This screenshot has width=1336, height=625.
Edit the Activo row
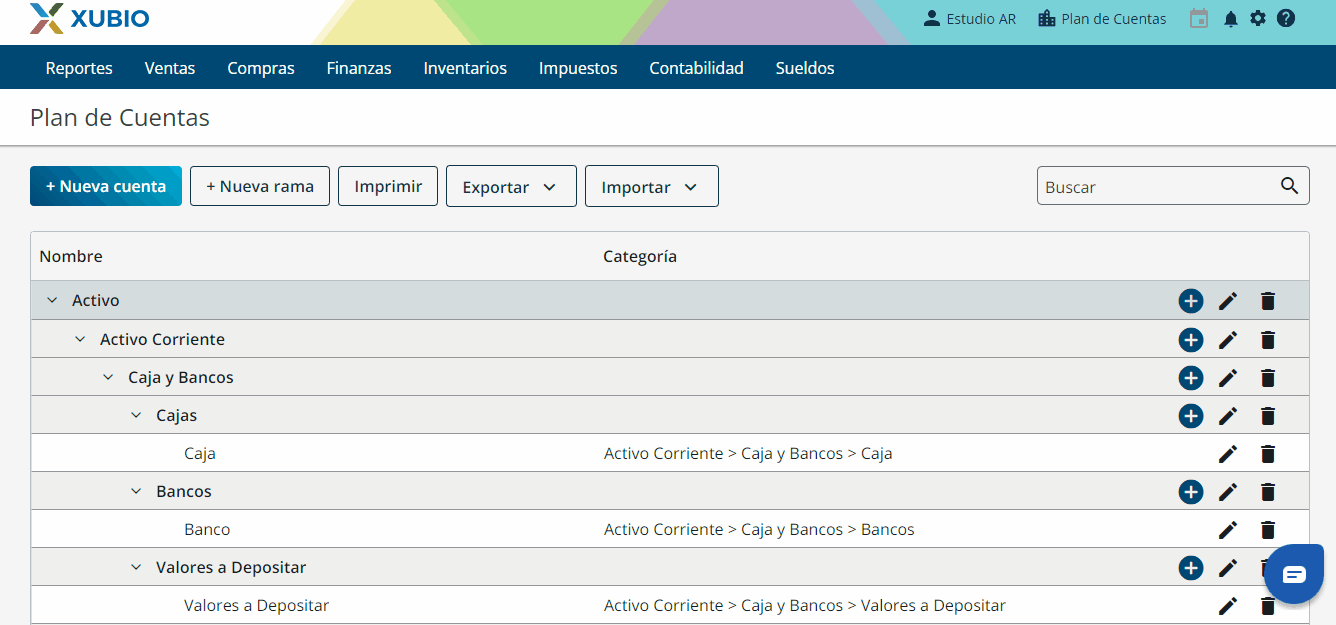pos(1228,301)
